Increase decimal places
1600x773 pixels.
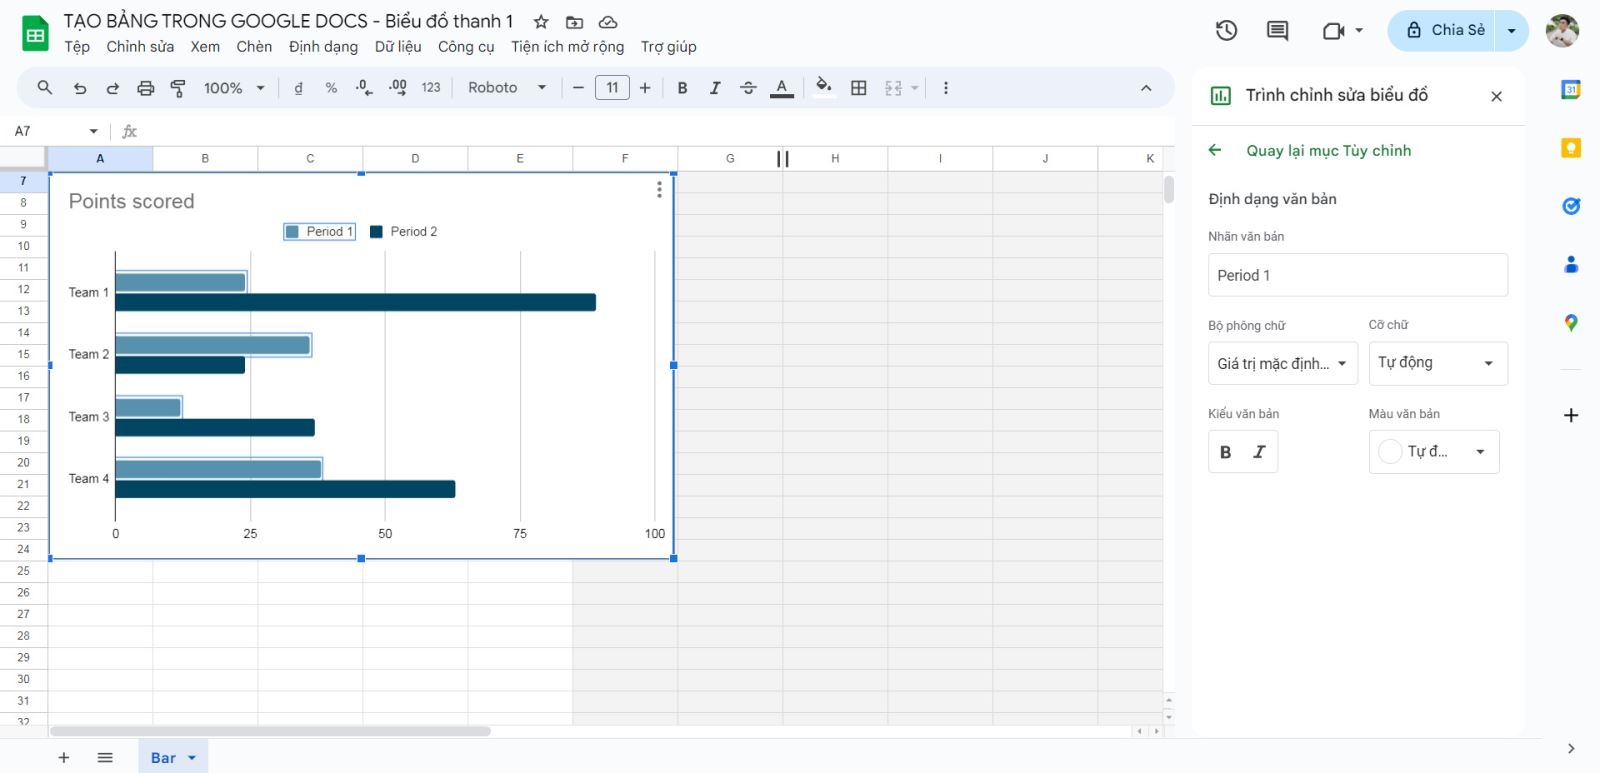tap(398, 88)
